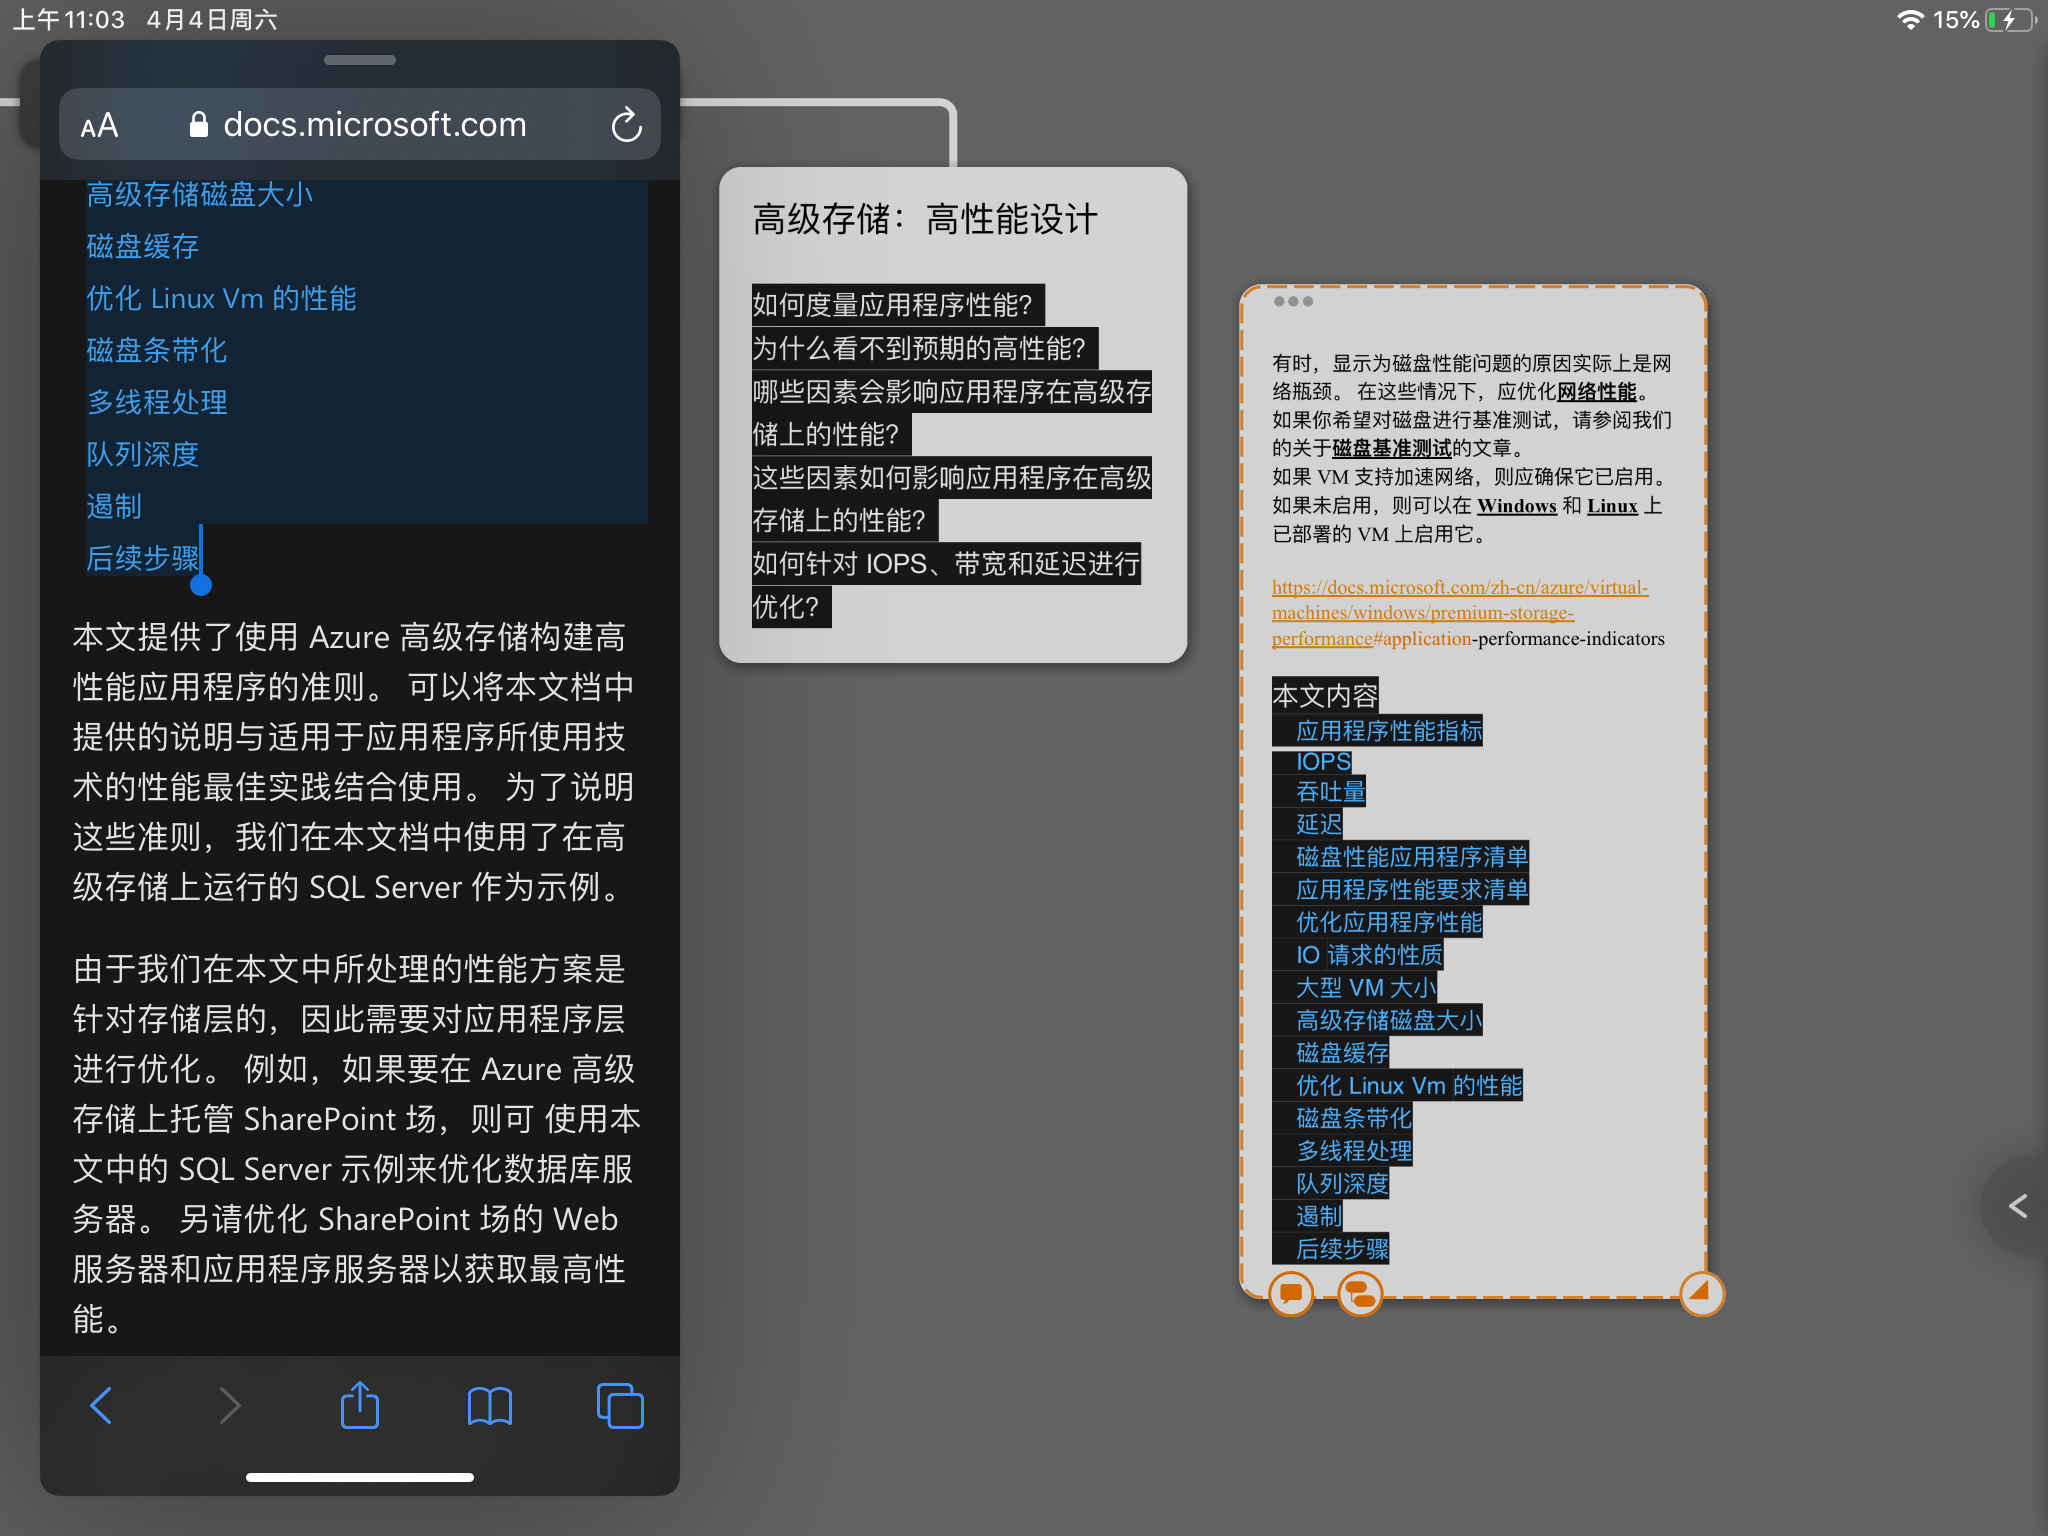Open the 遏制 link in Safari

pyautogui.click(x=114, y=506)
